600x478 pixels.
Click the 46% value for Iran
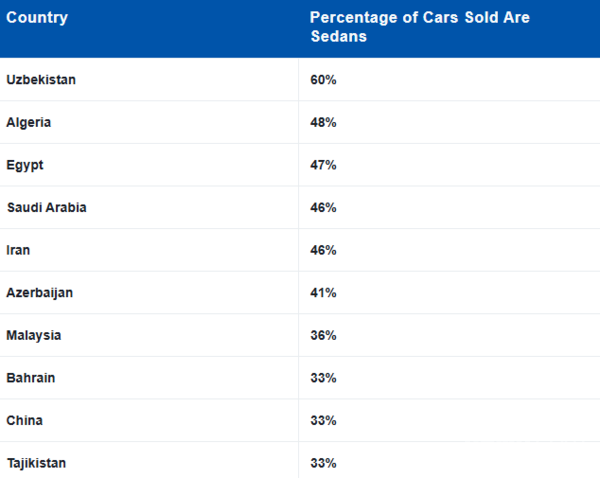tap(323, 250)
